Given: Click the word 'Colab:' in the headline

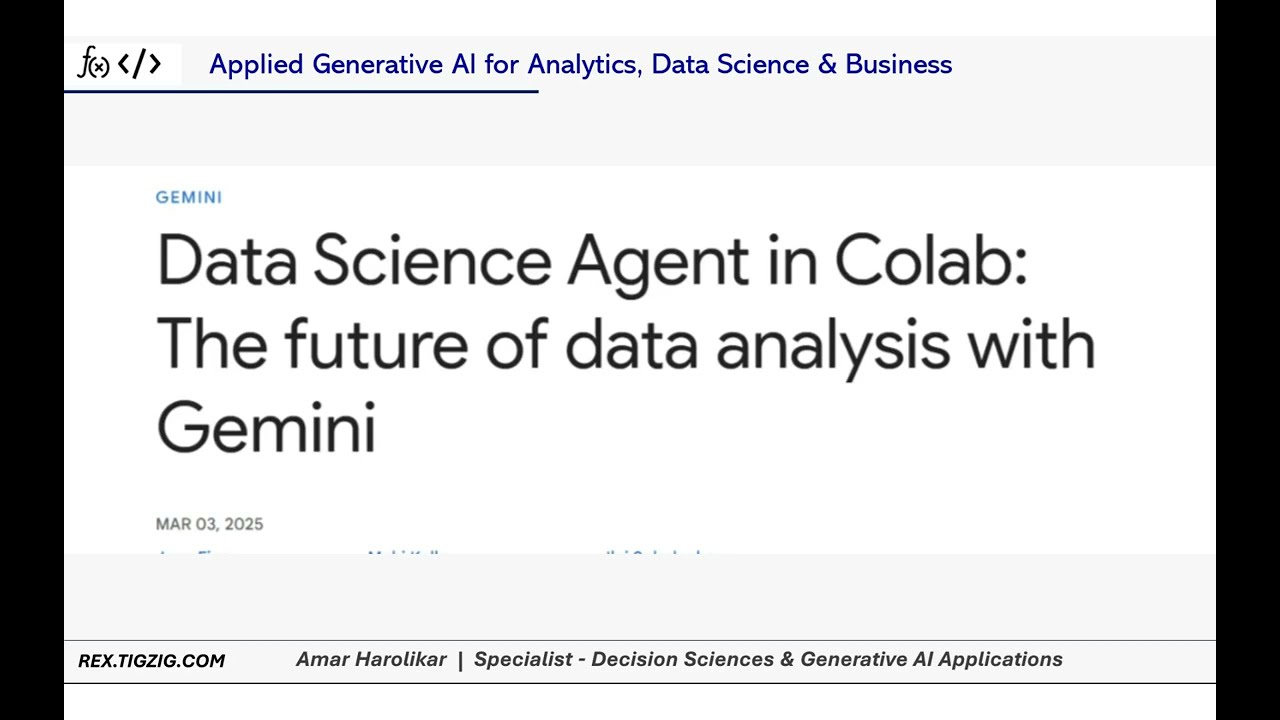Looking at the screenshot, I should (931, 262).
